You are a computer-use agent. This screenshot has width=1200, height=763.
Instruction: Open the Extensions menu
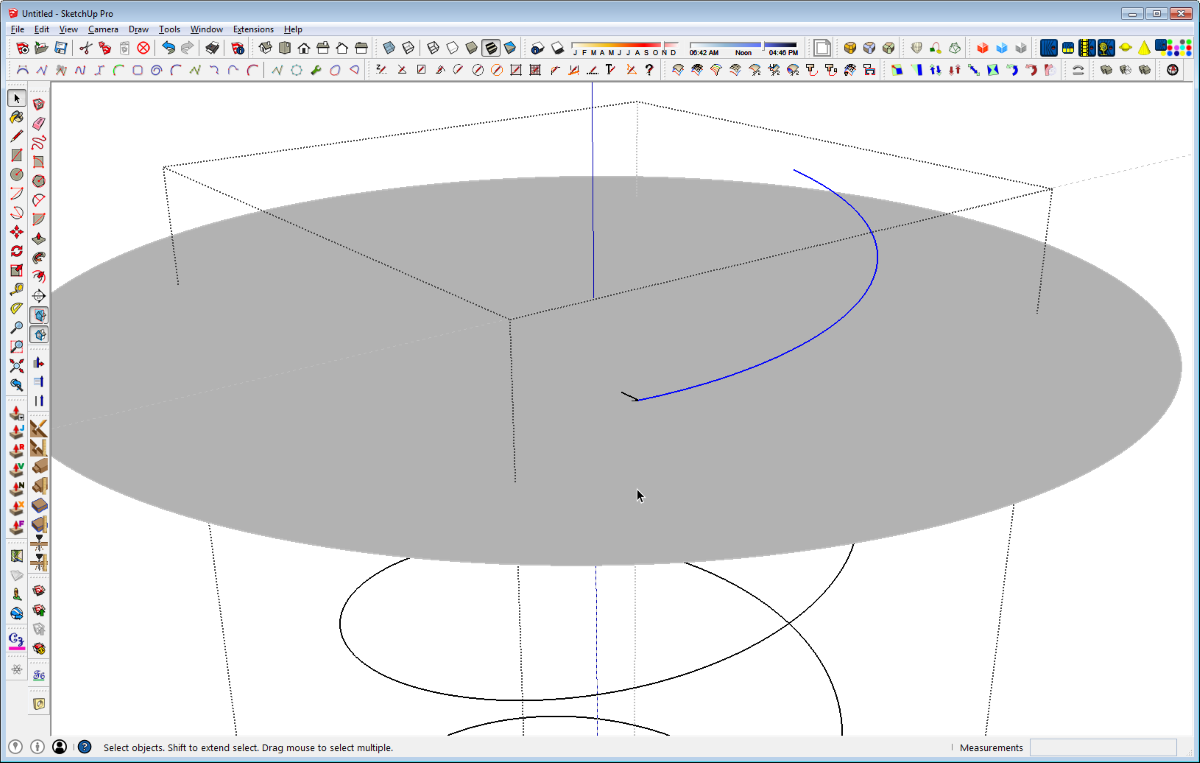pos(253,30)
